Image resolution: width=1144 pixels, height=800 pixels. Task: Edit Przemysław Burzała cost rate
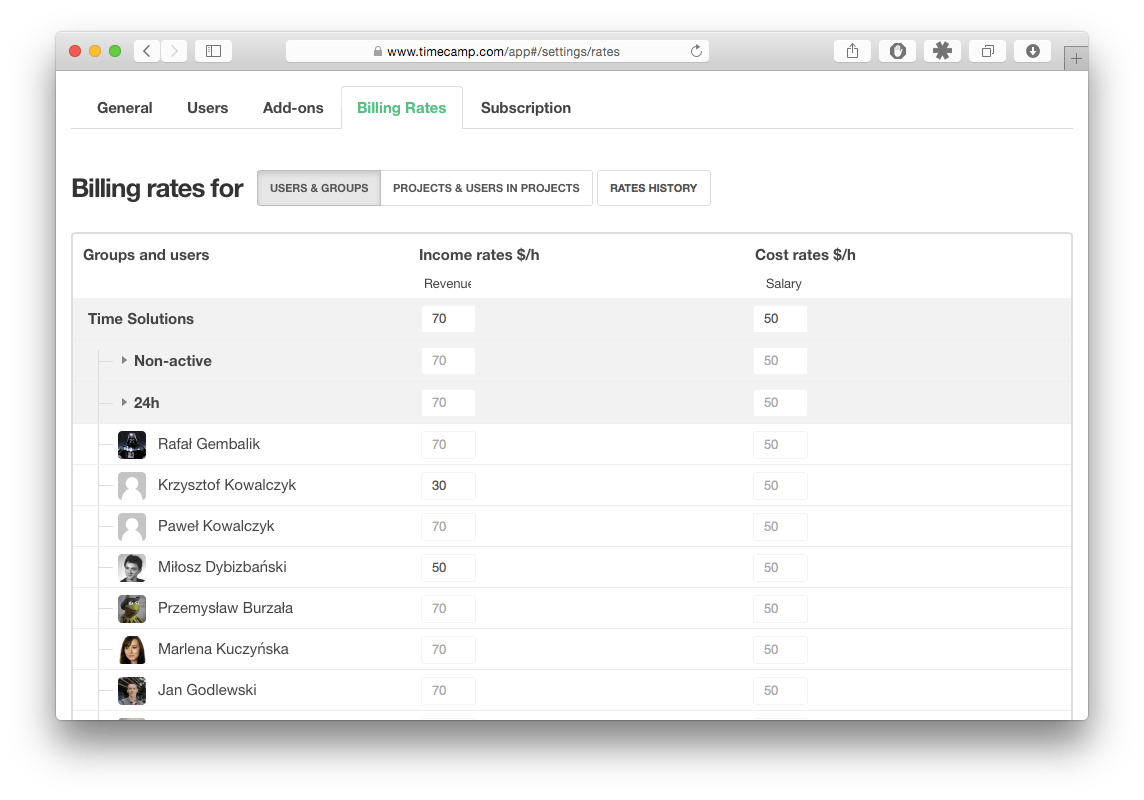(x=780, y=608)
